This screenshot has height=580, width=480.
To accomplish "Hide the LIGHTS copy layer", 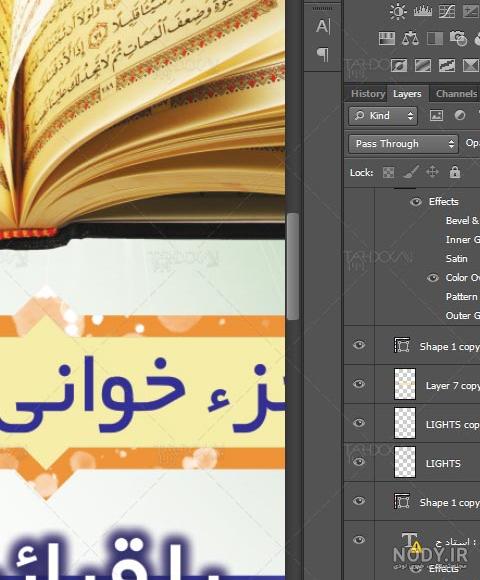I will click(359, 423).
